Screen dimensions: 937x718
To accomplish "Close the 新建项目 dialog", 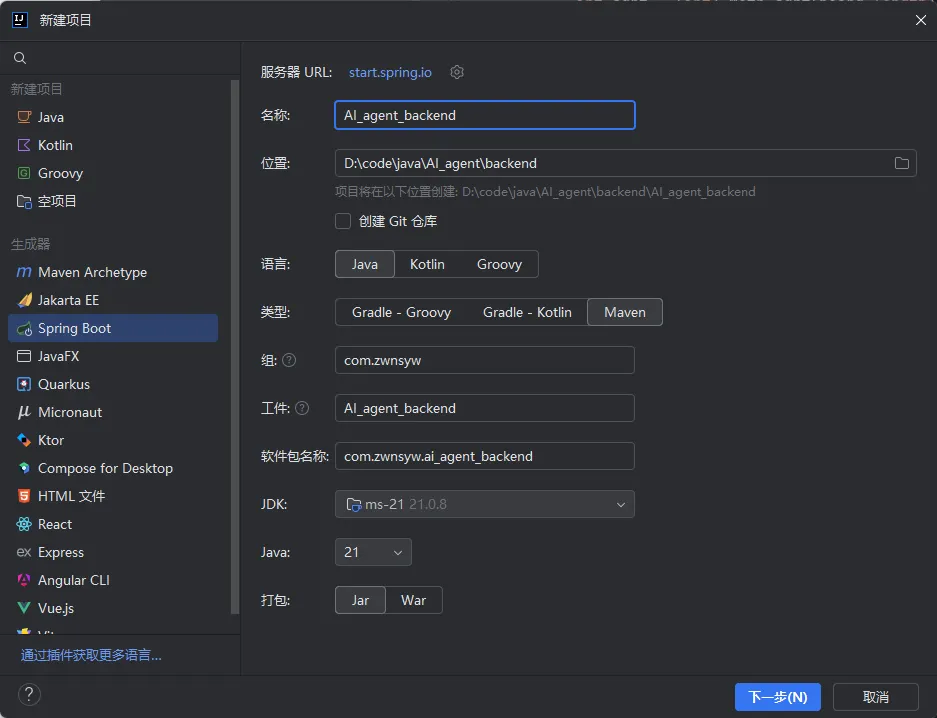I will point(921,20).
